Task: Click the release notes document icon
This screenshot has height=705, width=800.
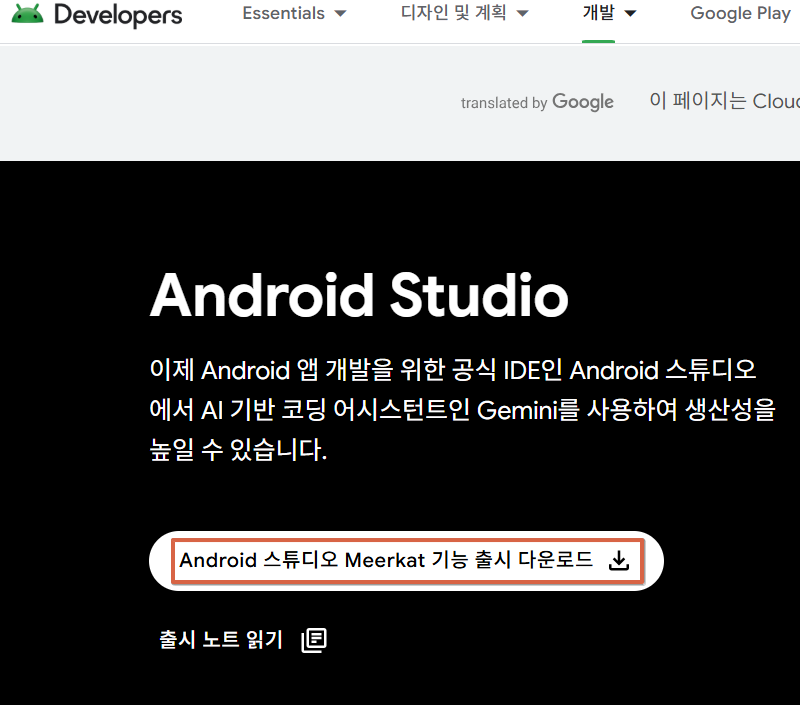Action: (314, 640)
